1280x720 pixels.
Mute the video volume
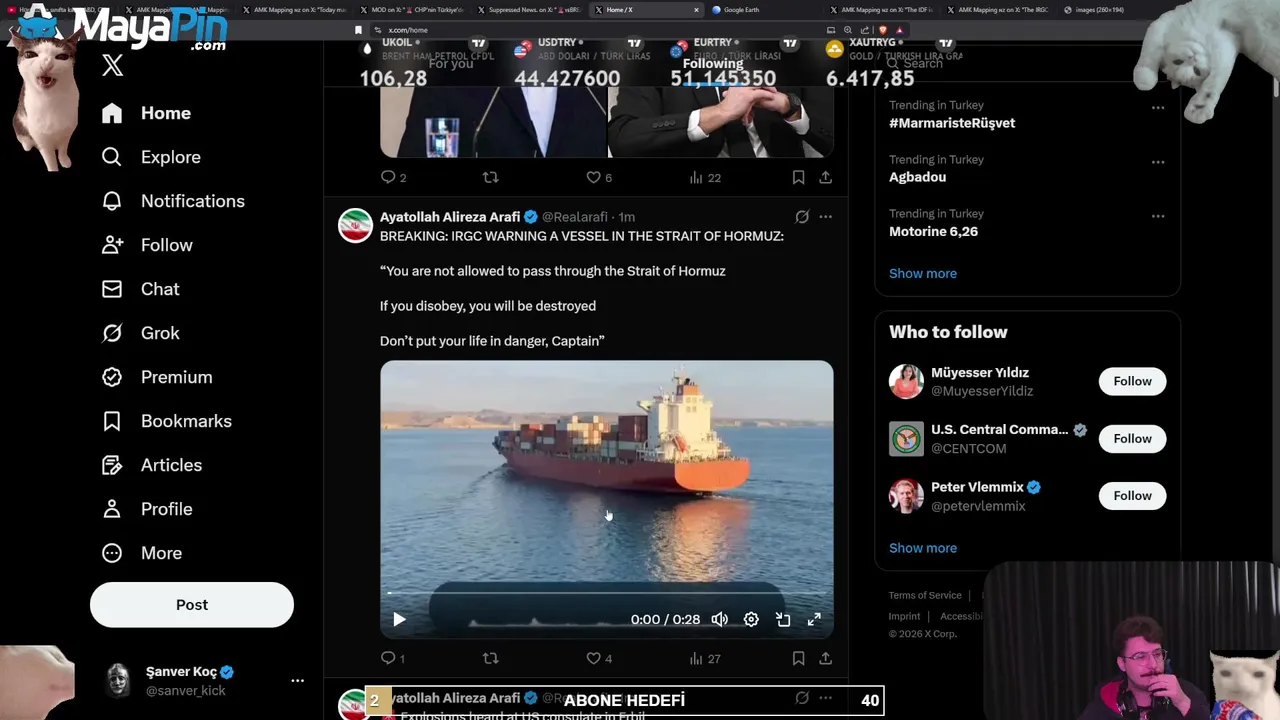(719, 619)
